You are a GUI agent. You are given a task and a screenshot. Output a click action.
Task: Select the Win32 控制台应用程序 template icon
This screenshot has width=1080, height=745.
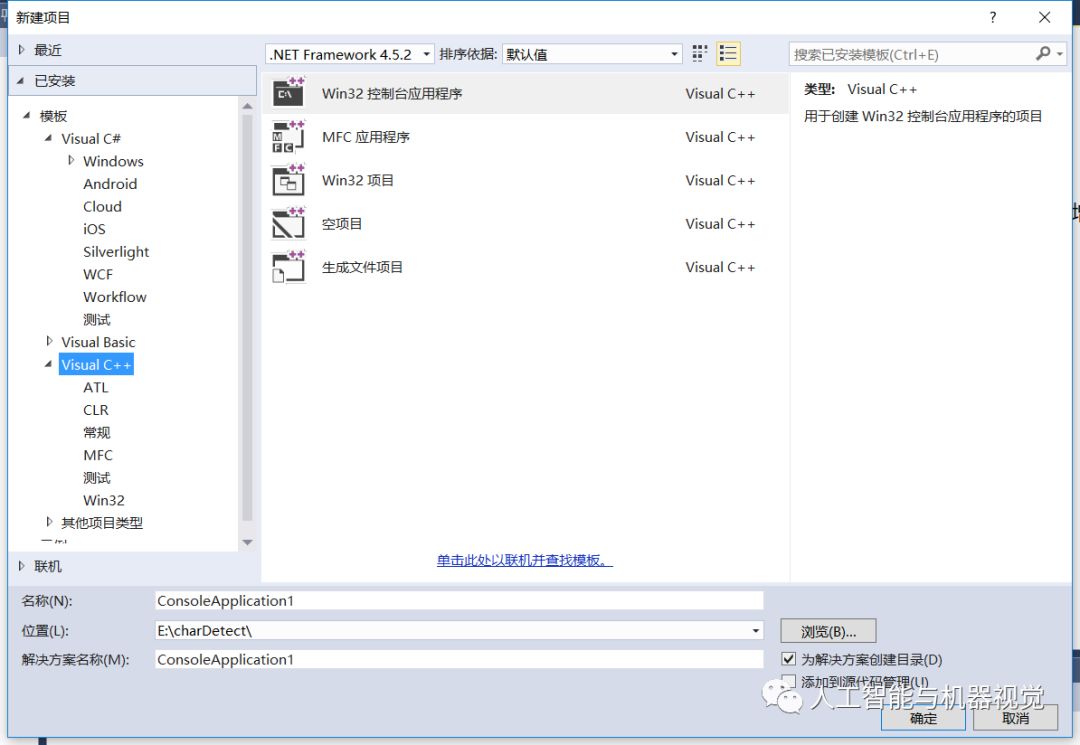coord(289,92)
